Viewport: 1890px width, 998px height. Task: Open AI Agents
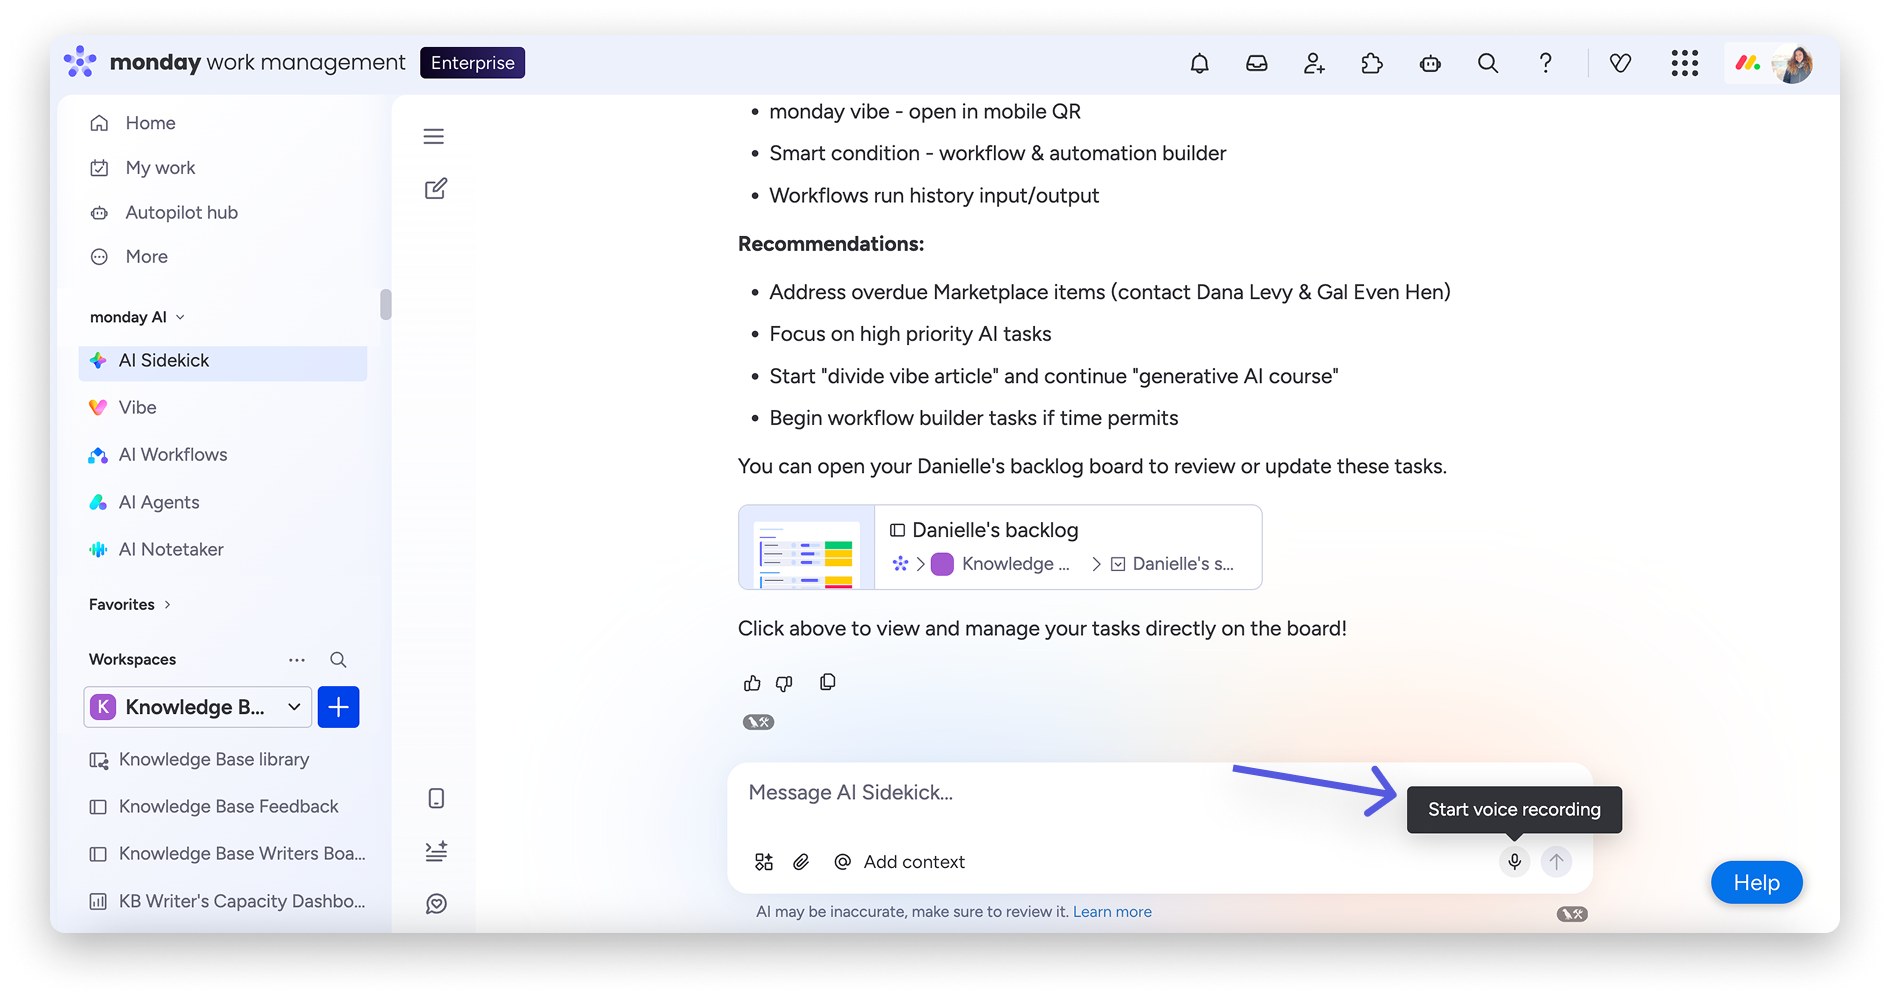(x=159, y=503)
